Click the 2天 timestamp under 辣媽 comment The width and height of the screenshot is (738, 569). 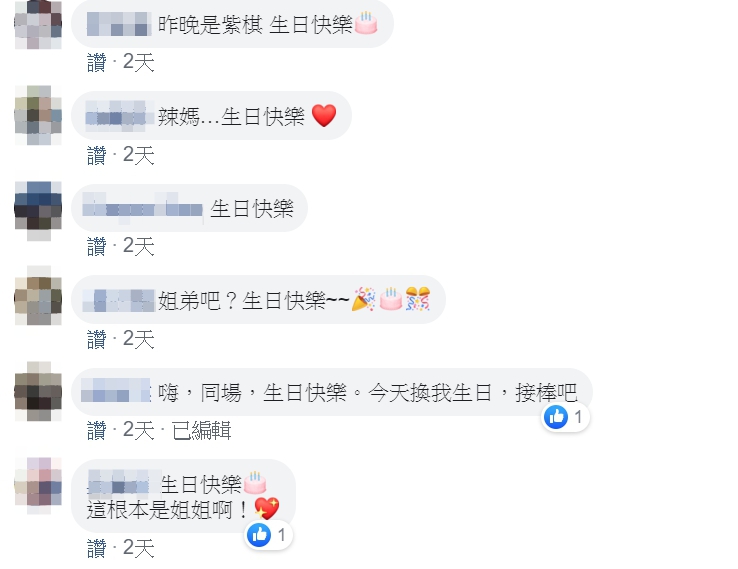[138, 155]
